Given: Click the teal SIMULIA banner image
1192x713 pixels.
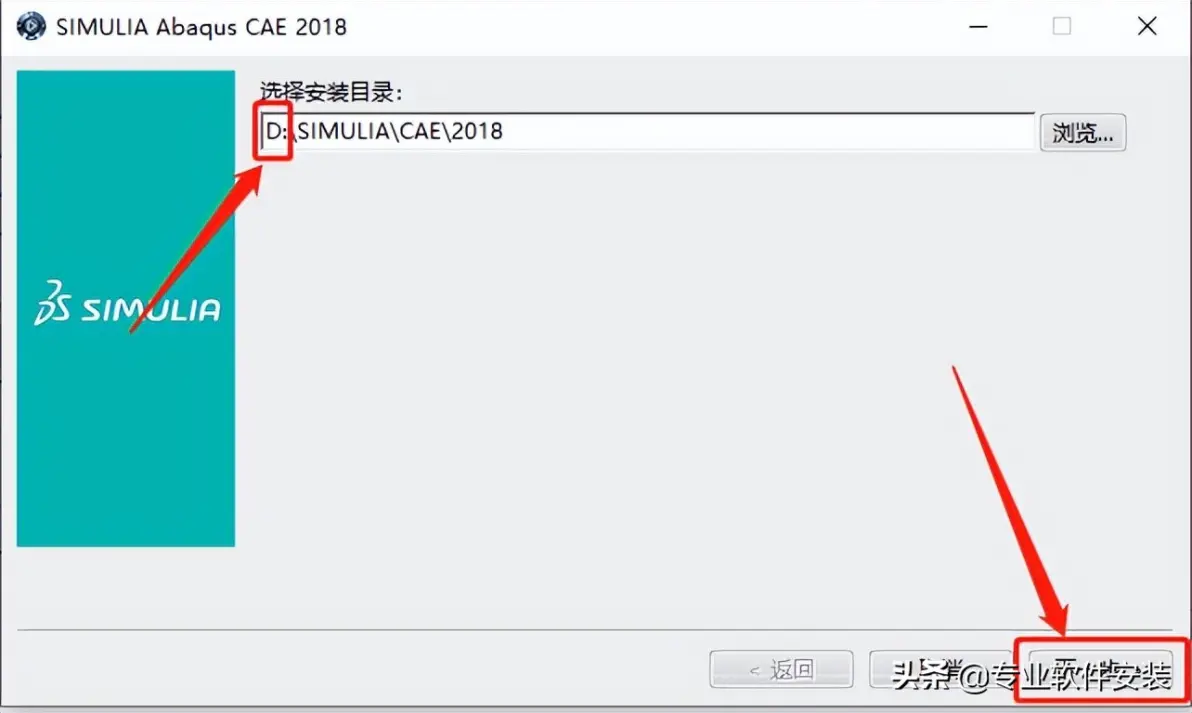Looking at the screenshot, I should pos(125,308).
